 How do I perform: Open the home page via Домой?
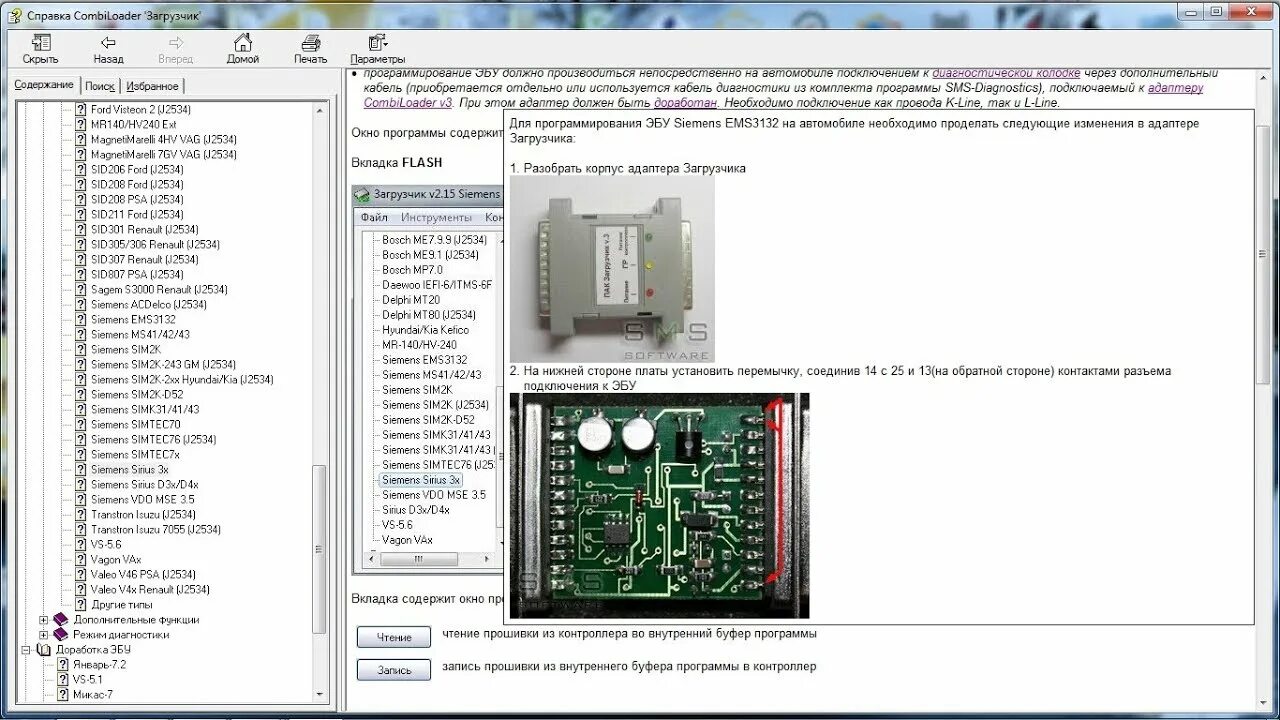click(x=243, y=49)
